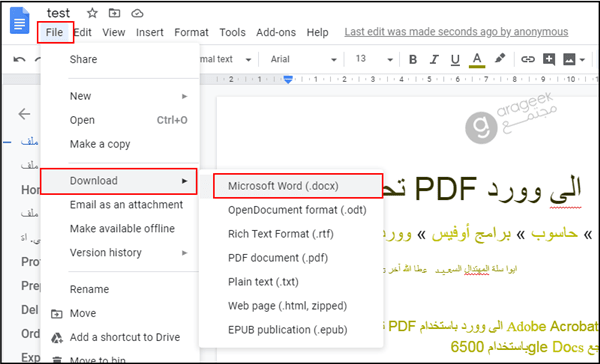Star the test document
Image resolution: width=600 pixels, height=364 pixels.
click(92, 13)
